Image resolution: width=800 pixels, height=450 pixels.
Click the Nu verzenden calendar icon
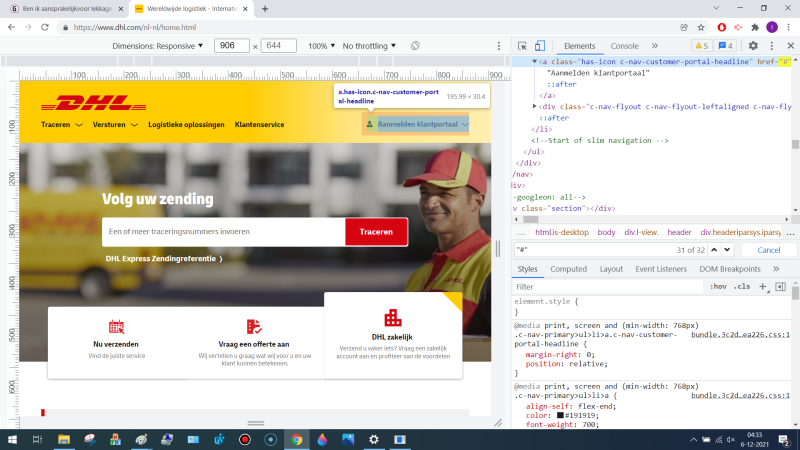pyautogui.click(x=116, y=326)
